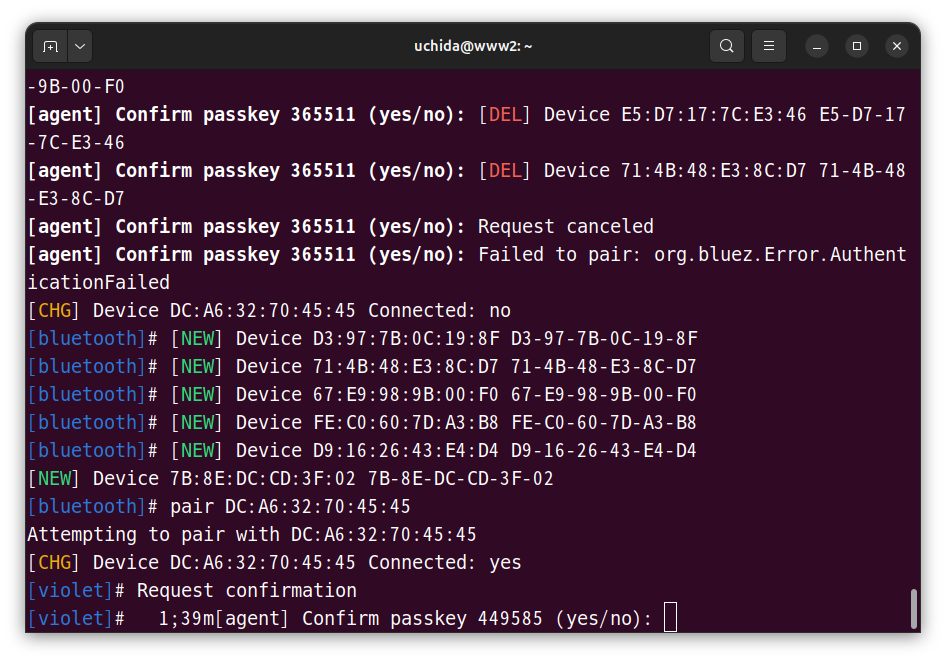Click 'Confirm passkey 449585' text

pyautogui.click(x=422, y=618)
